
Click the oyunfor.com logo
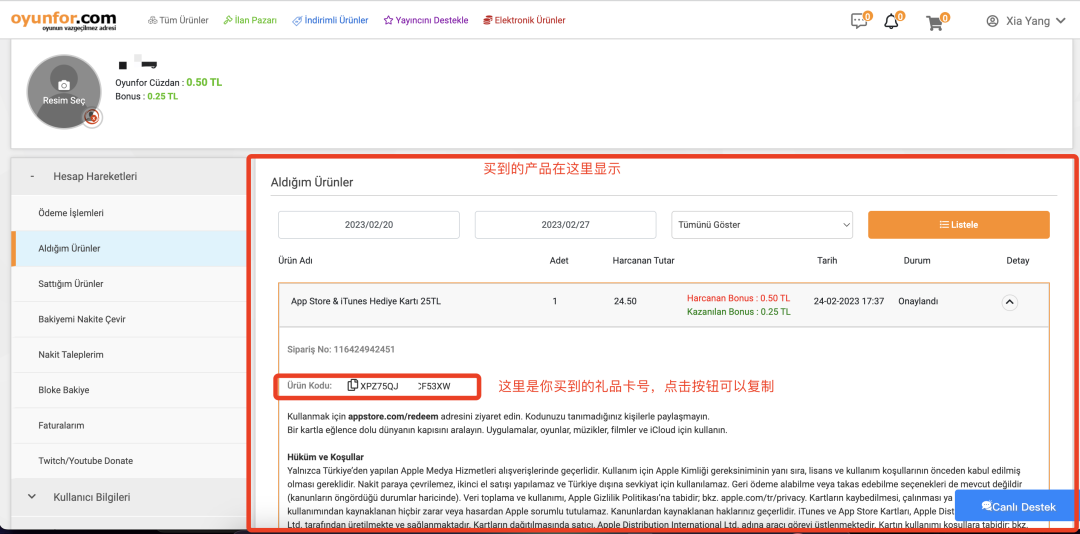click(63, 20)
